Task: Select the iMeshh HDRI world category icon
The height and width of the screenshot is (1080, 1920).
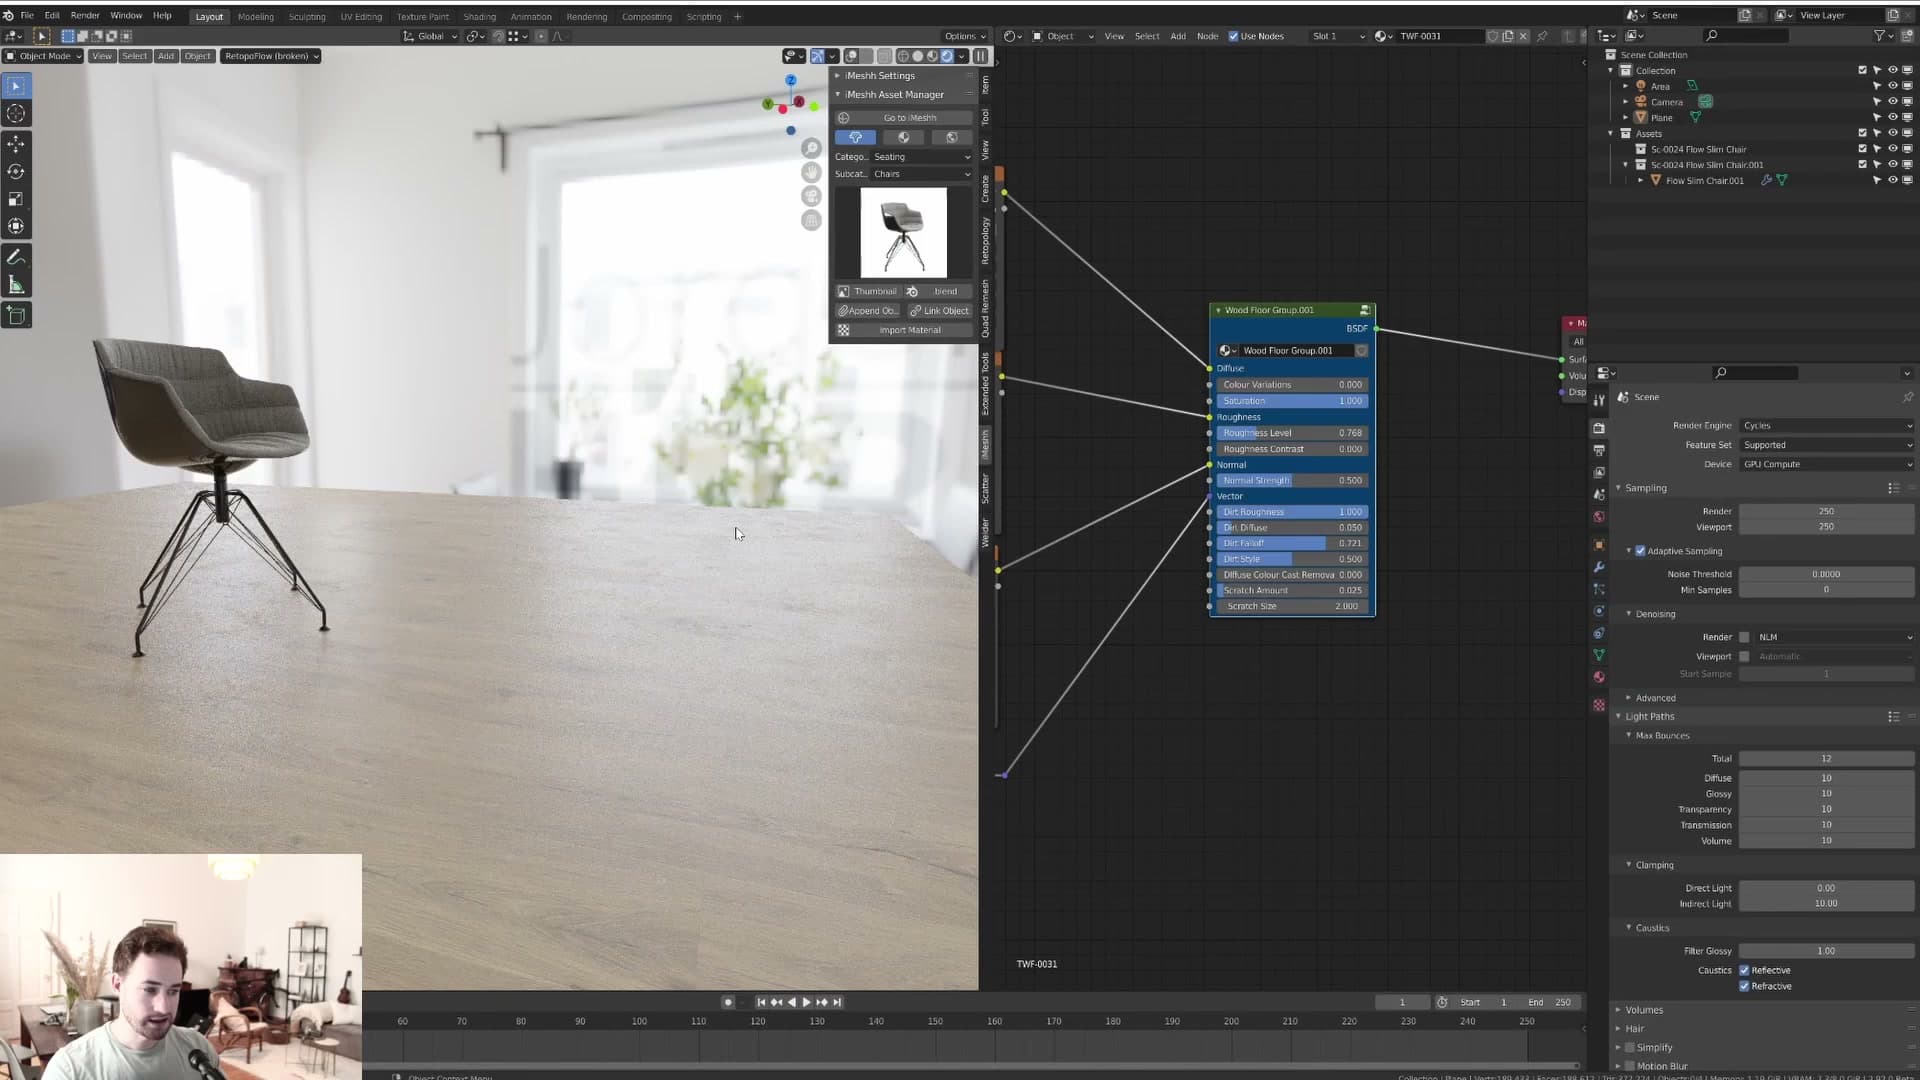Action: 951,137
